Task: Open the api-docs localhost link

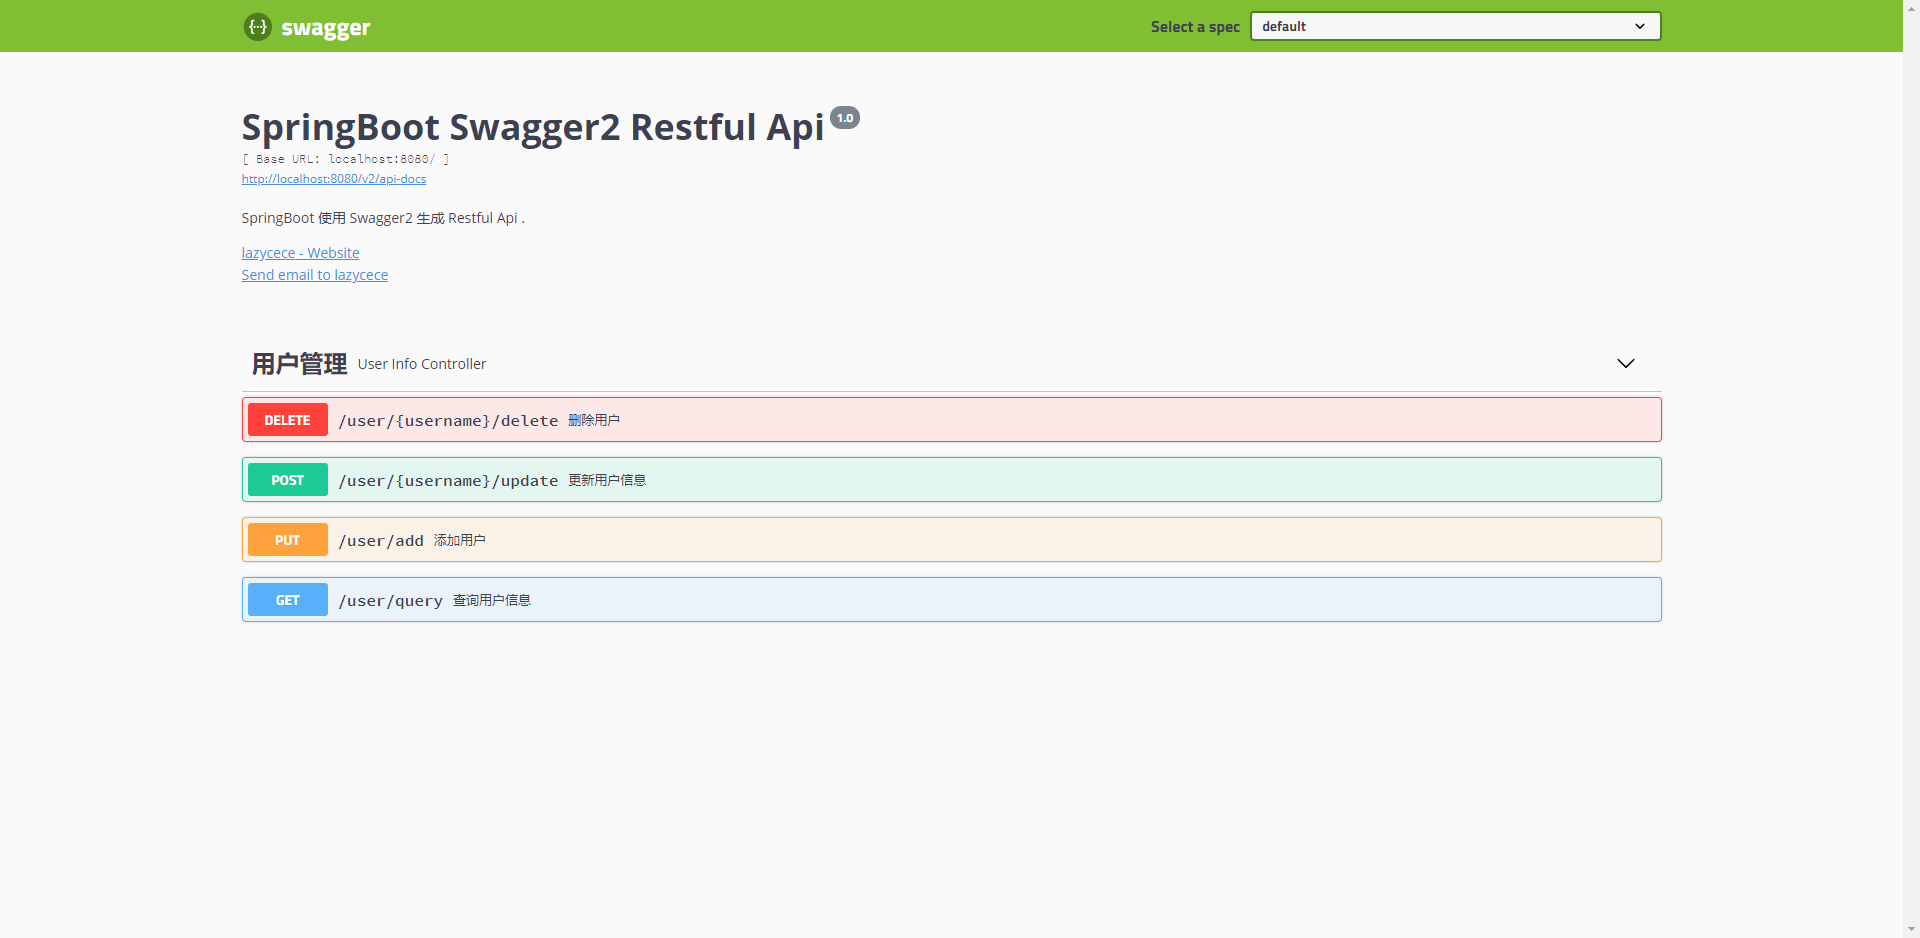Action: 333,179
